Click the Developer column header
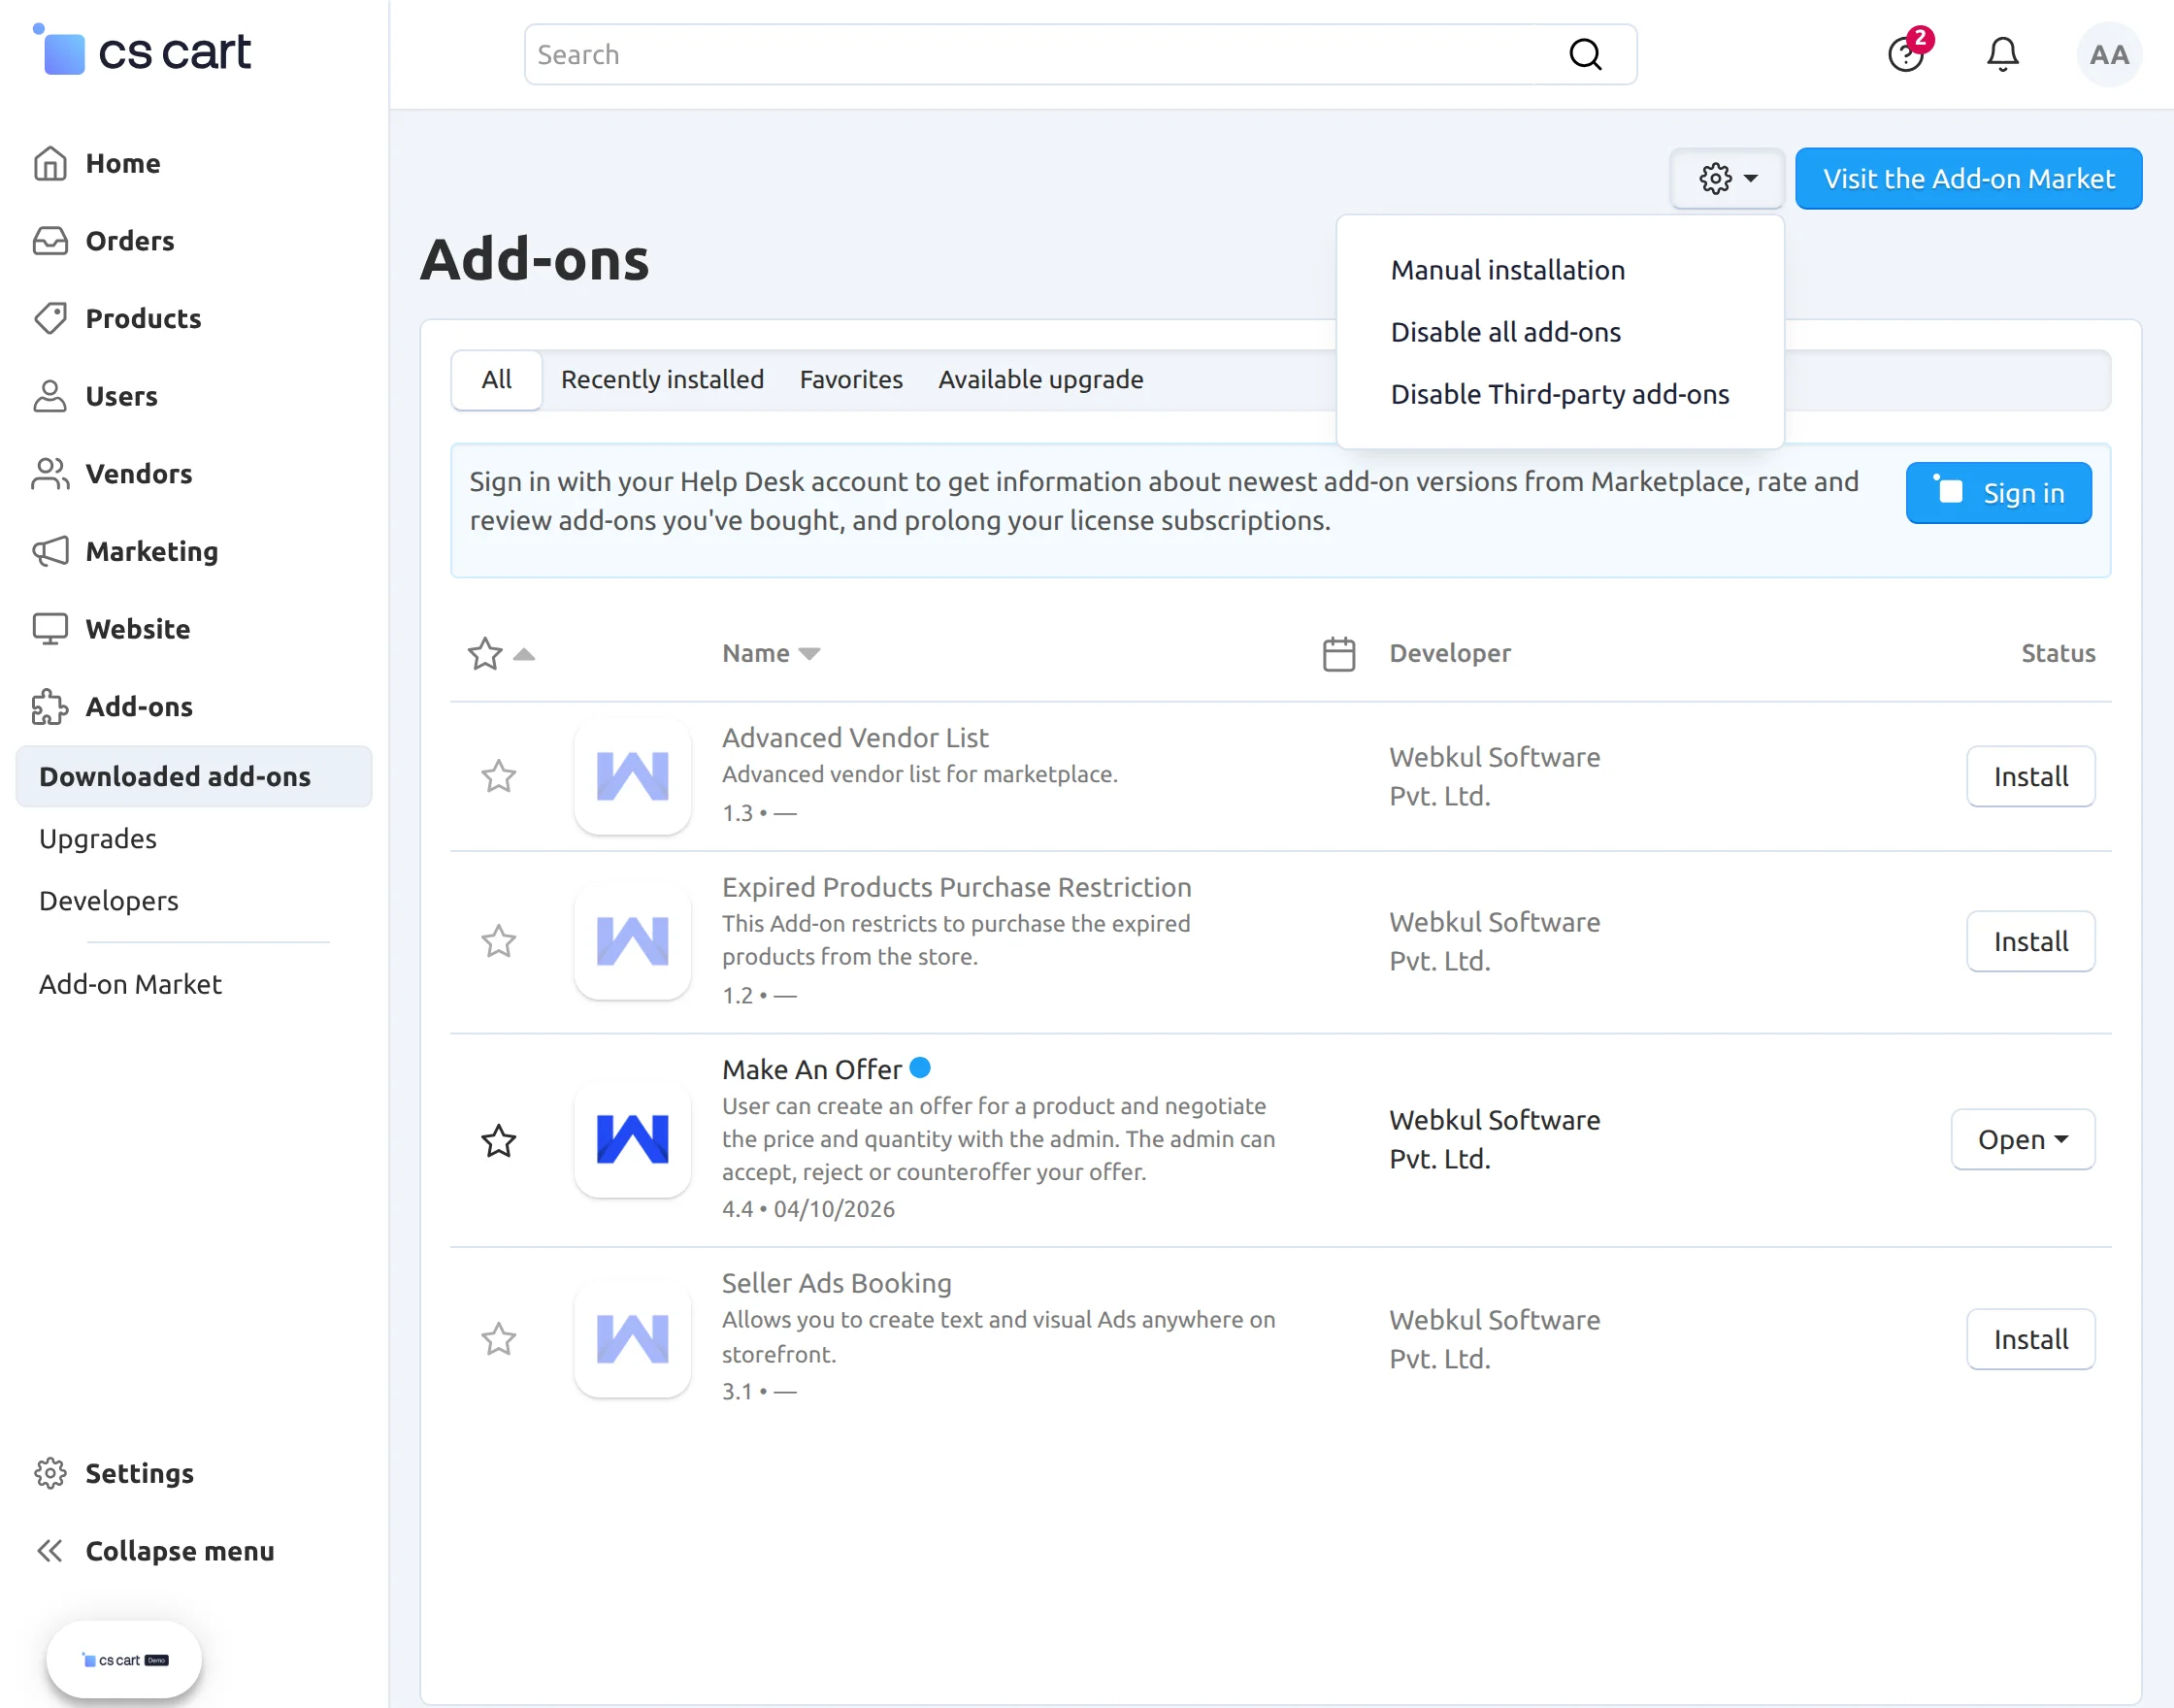Image resolution: width=2174 pixels, height=1708 pixels. point(1449,653)
